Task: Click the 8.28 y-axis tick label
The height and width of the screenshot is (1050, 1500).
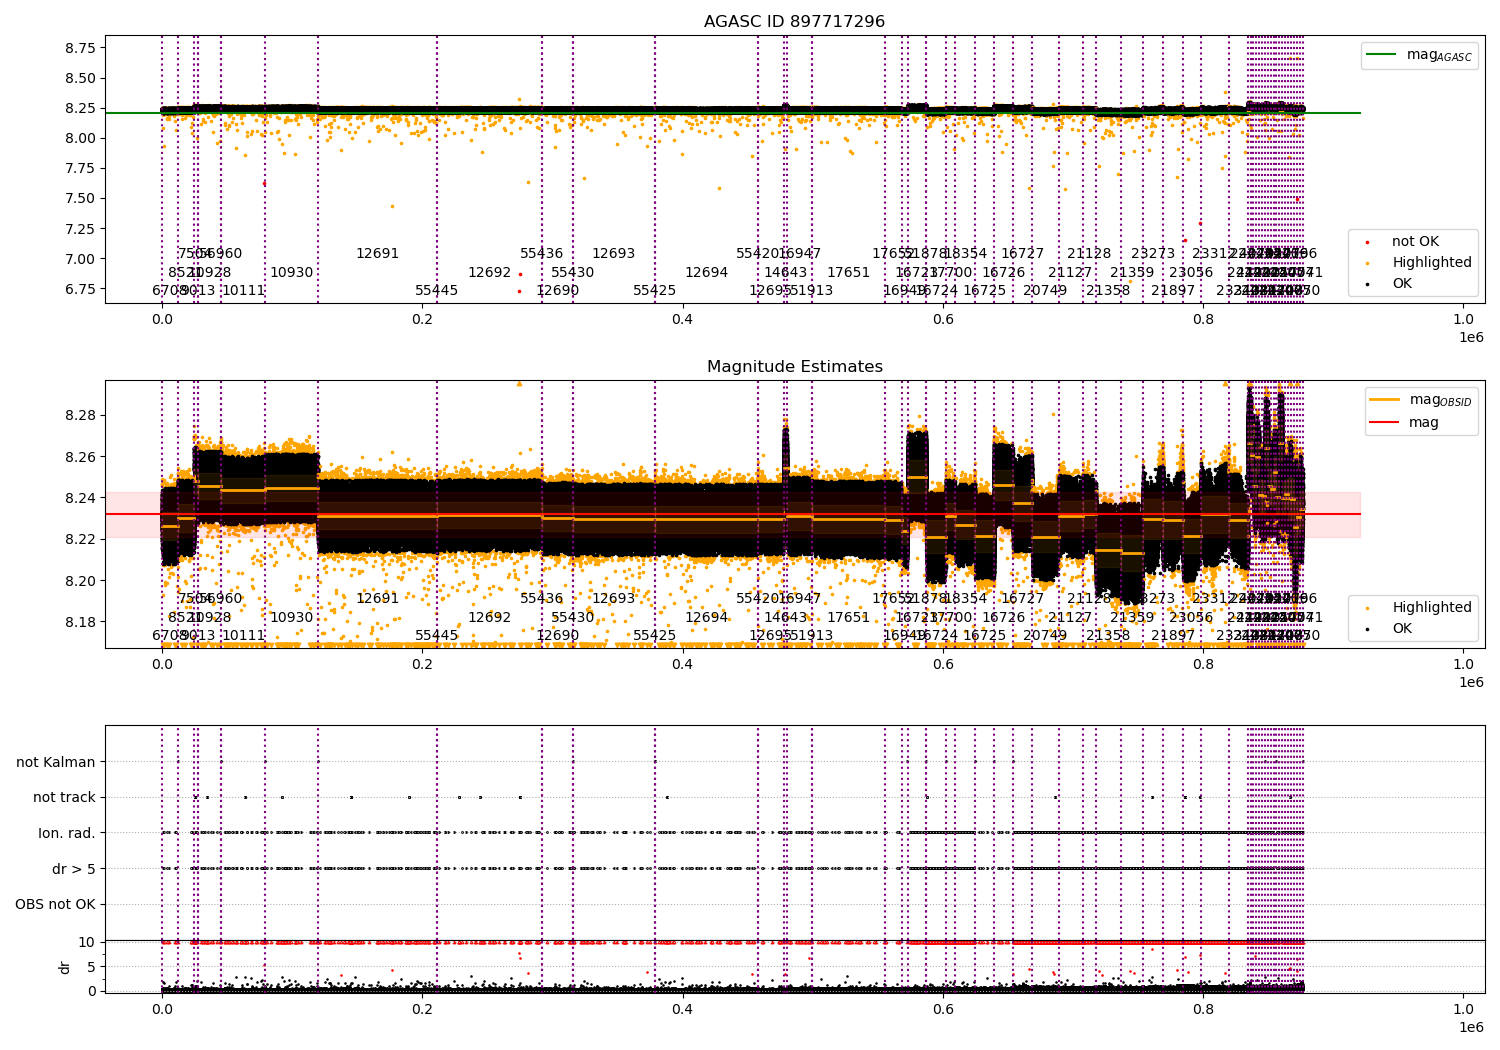Action: (80, 415)
